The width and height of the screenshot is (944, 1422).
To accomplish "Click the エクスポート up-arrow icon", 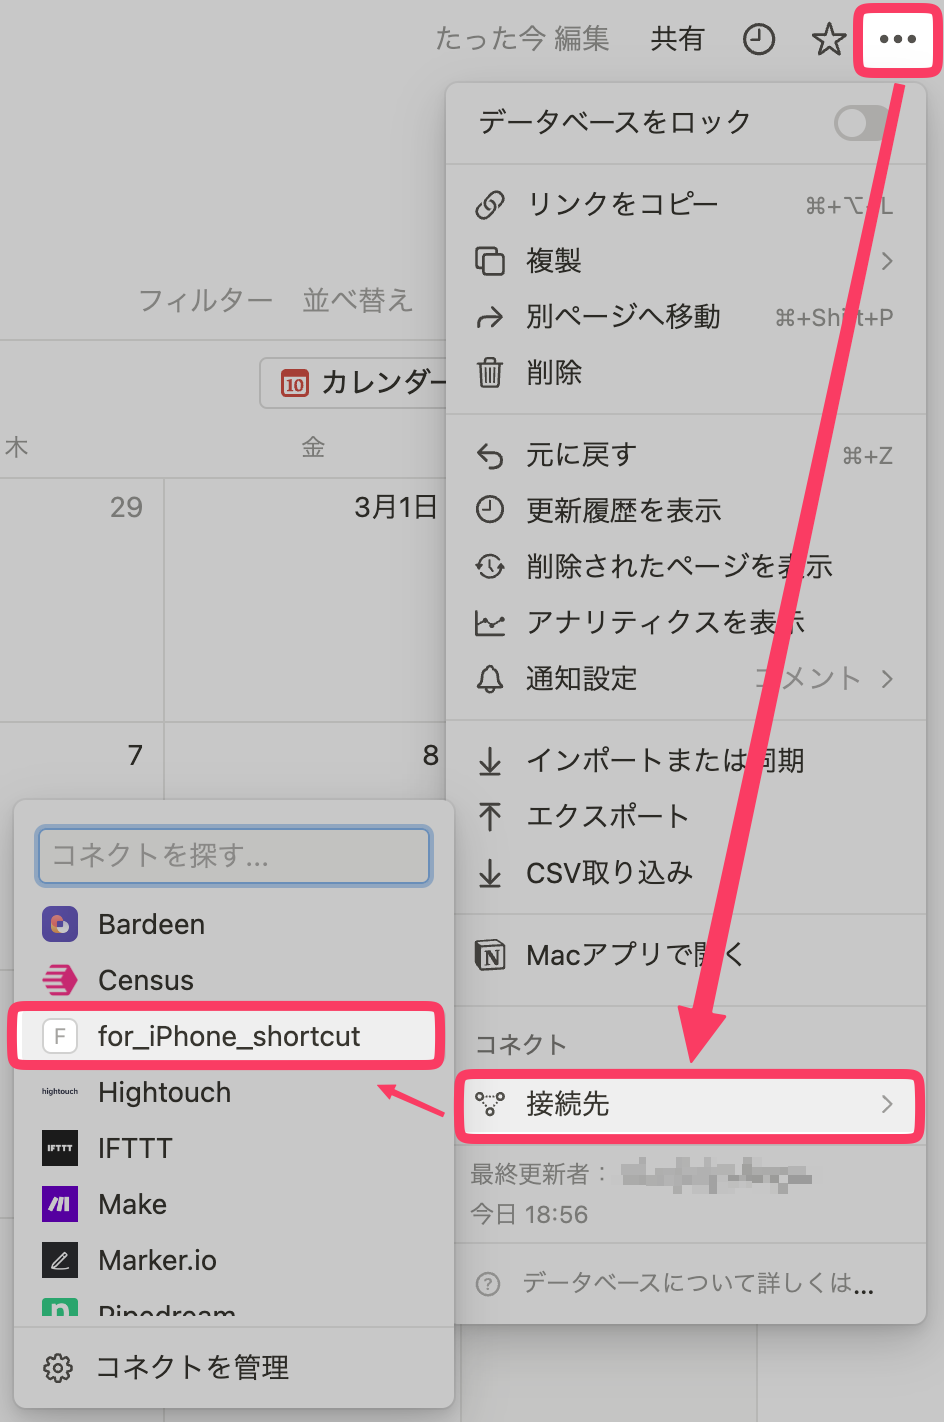I will [x=490, y=817].
